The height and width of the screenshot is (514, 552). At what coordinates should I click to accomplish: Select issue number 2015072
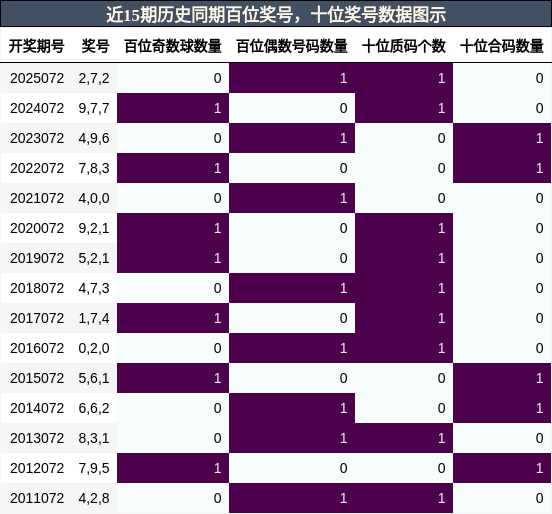coord(37,378)
